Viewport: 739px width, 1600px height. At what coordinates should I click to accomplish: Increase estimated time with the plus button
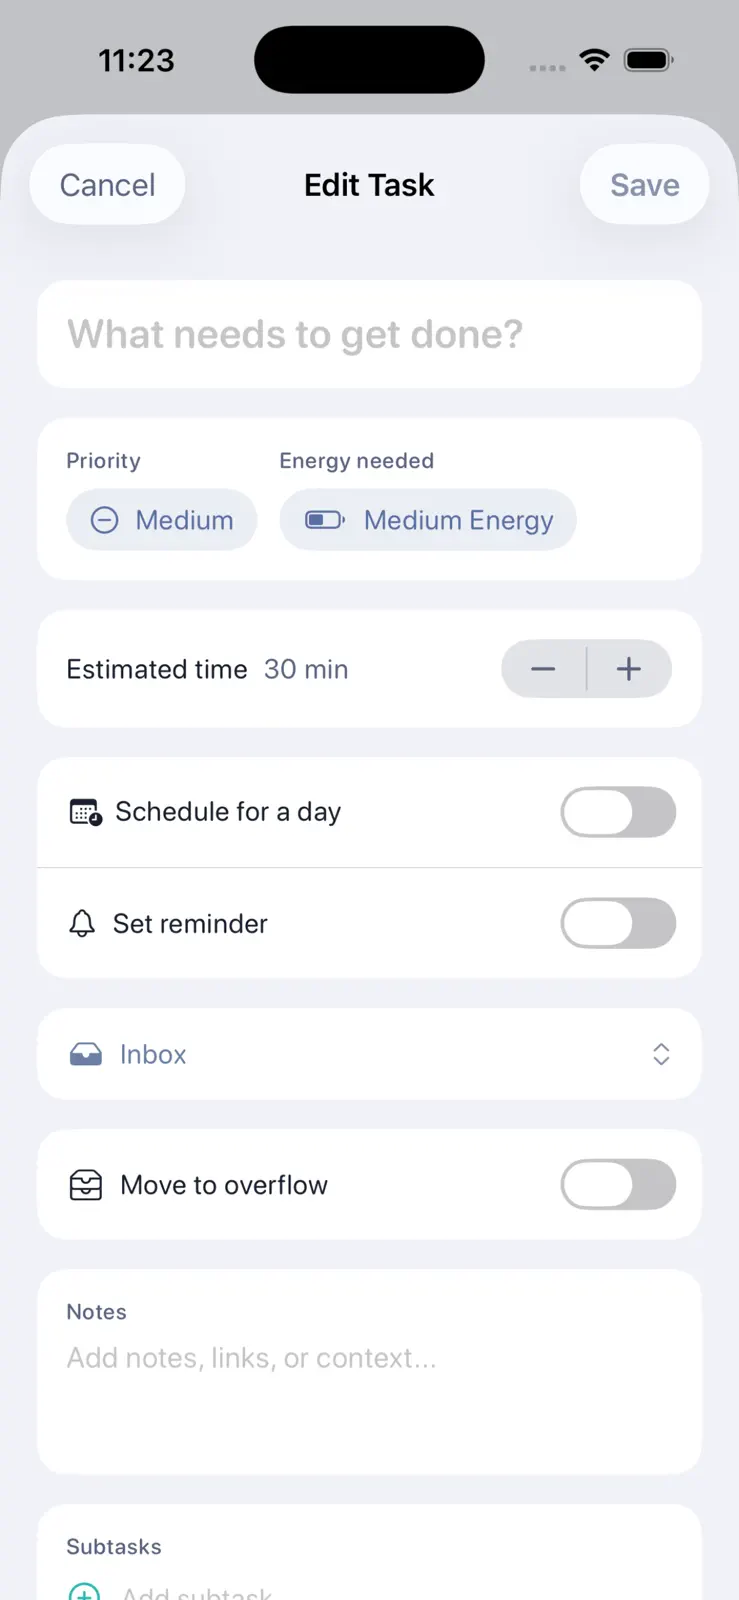pyautogui.click(x=629, y=669)
